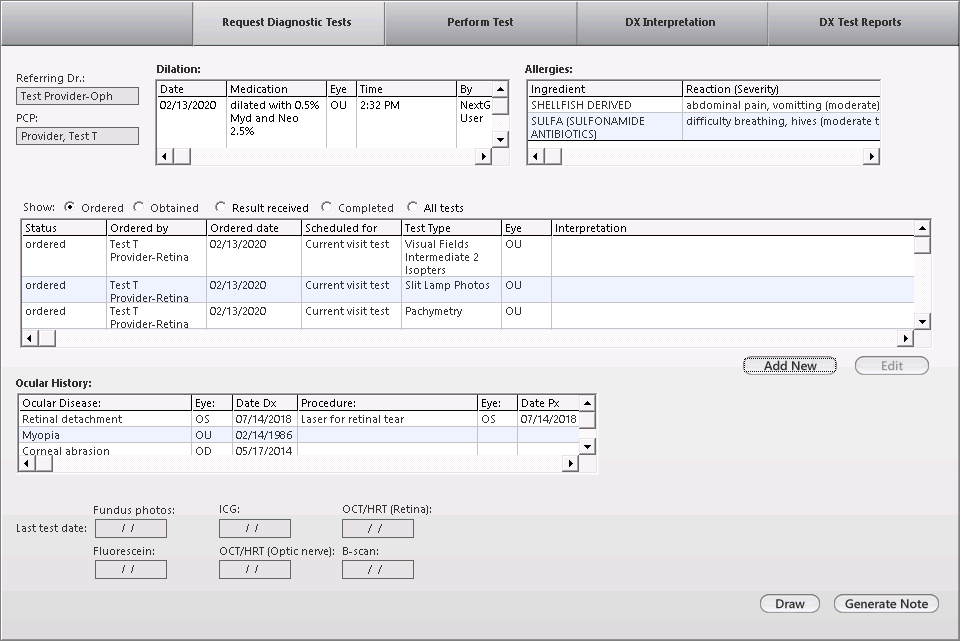Click Ocular History scroll right arrow
The height and width of the screenshot is (641, 960).
click(571, 463)
